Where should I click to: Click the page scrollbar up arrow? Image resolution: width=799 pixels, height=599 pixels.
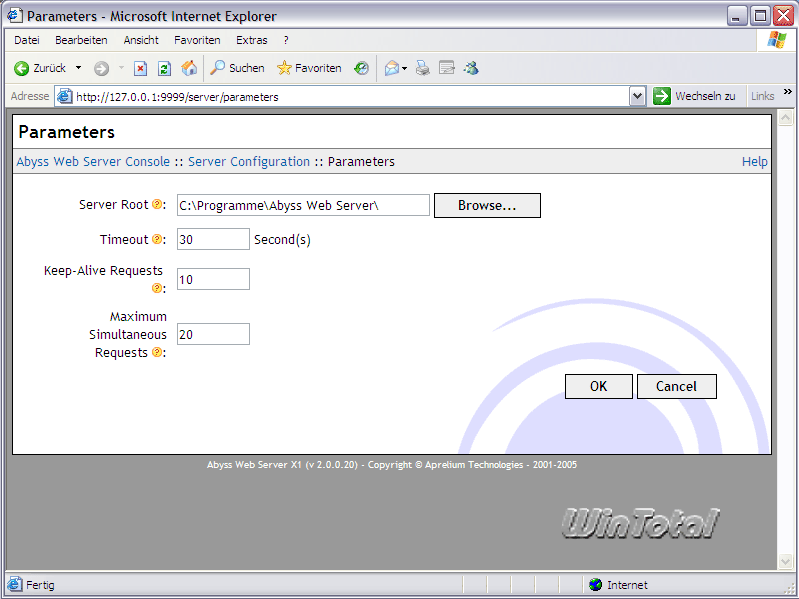785,118
